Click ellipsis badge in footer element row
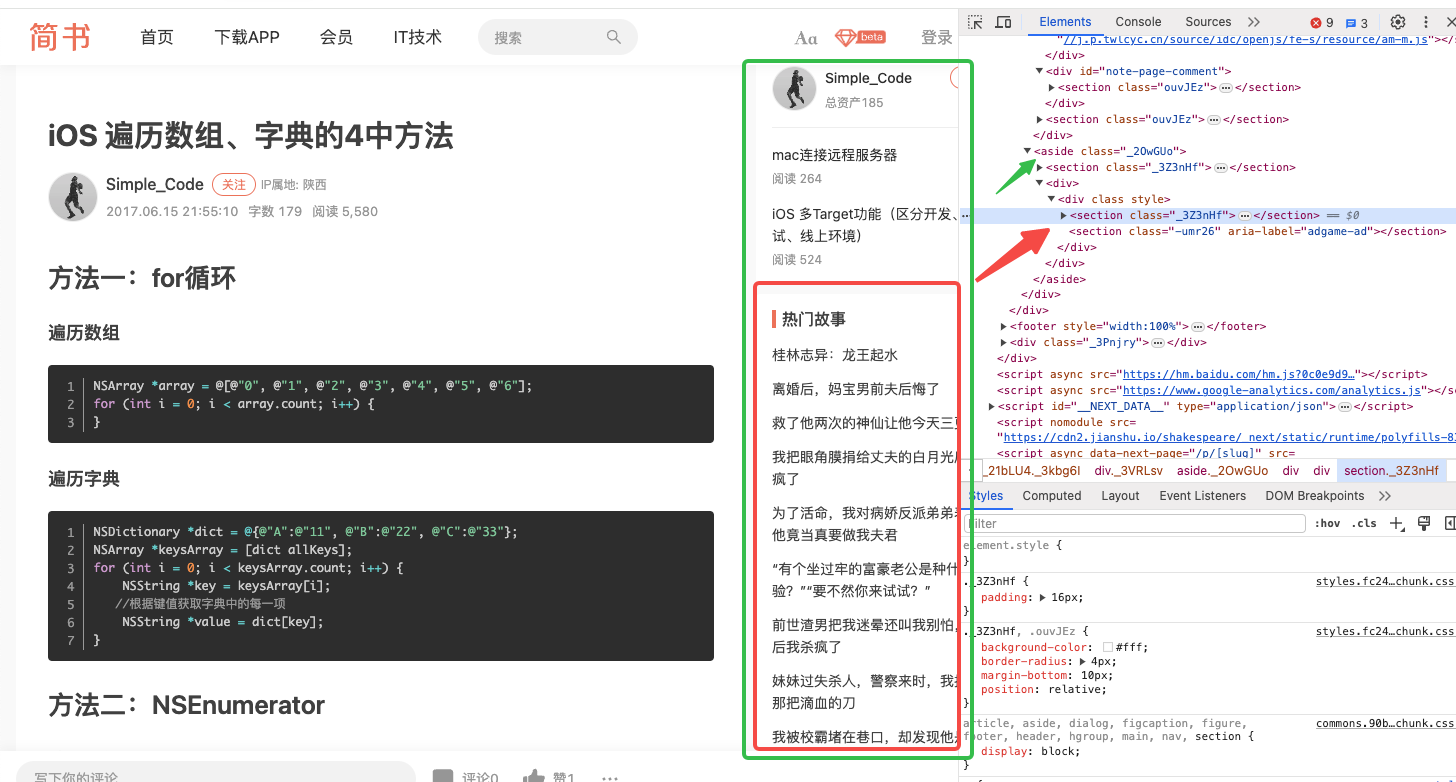Viewport: 1456px width, 782px height. point(1198,326)
